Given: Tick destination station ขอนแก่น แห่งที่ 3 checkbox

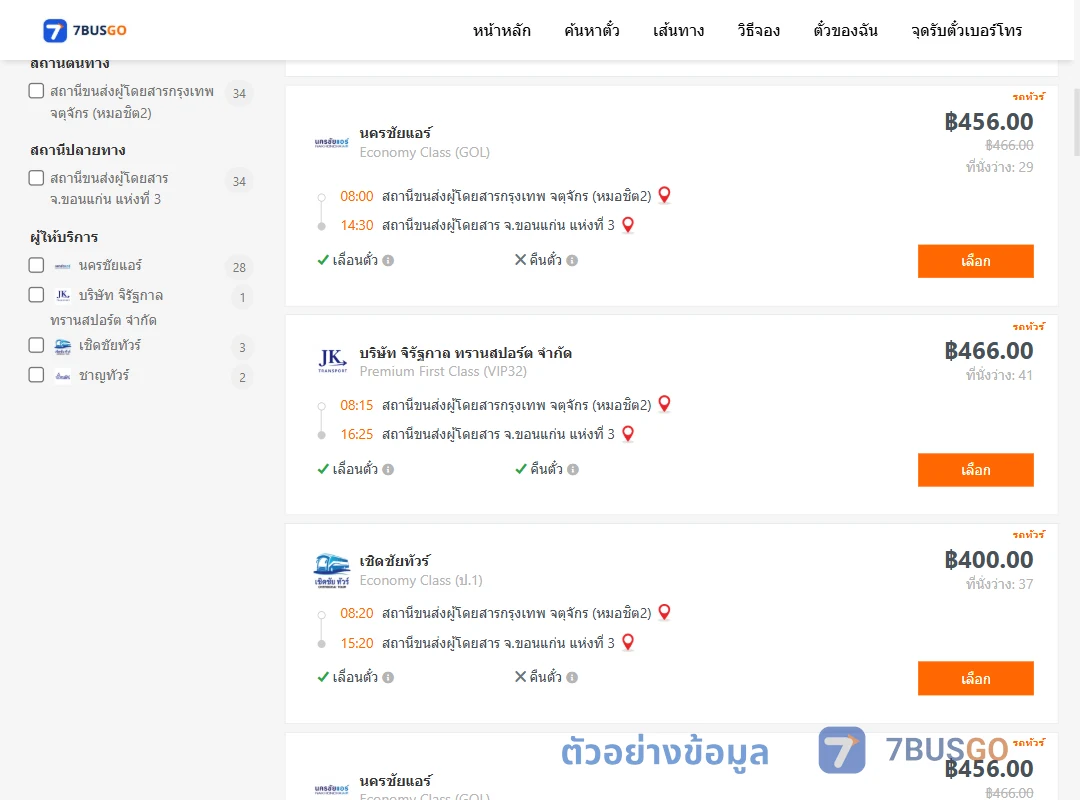Looking at the screenshot, I should 37,178.
